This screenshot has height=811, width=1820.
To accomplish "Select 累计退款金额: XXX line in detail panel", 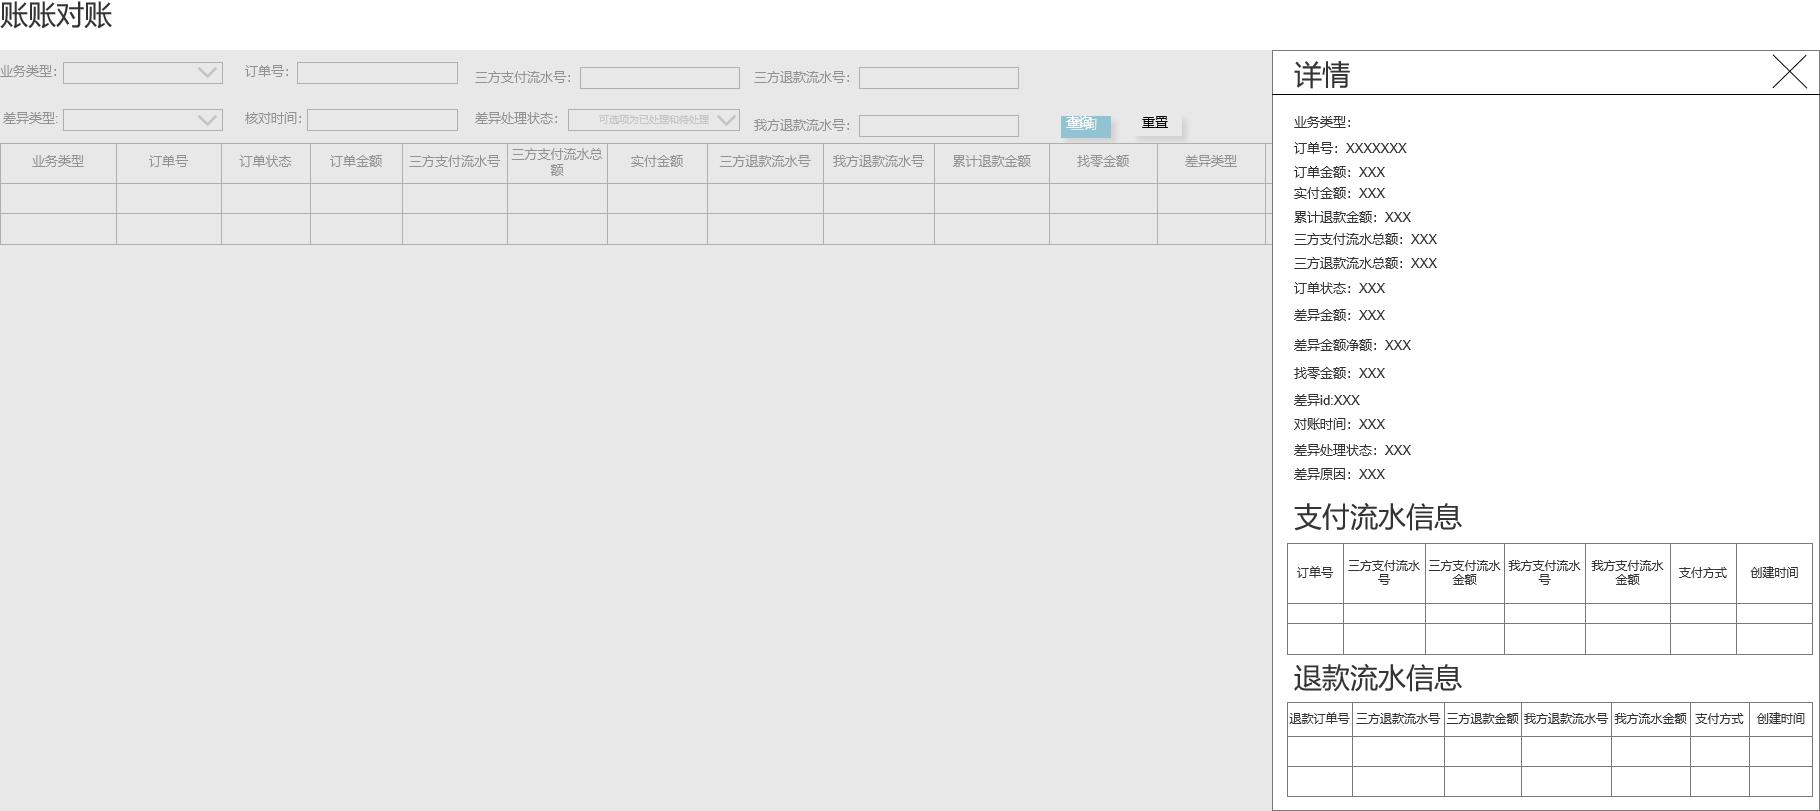I will pos(1352,217).
